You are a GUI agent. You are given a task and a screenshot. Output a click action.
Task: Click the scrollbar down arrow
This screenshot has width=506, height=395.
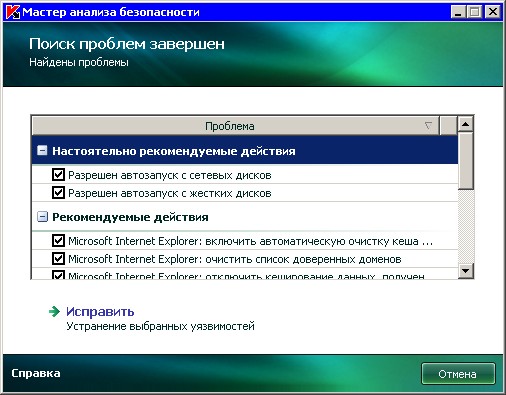point(466,270)
